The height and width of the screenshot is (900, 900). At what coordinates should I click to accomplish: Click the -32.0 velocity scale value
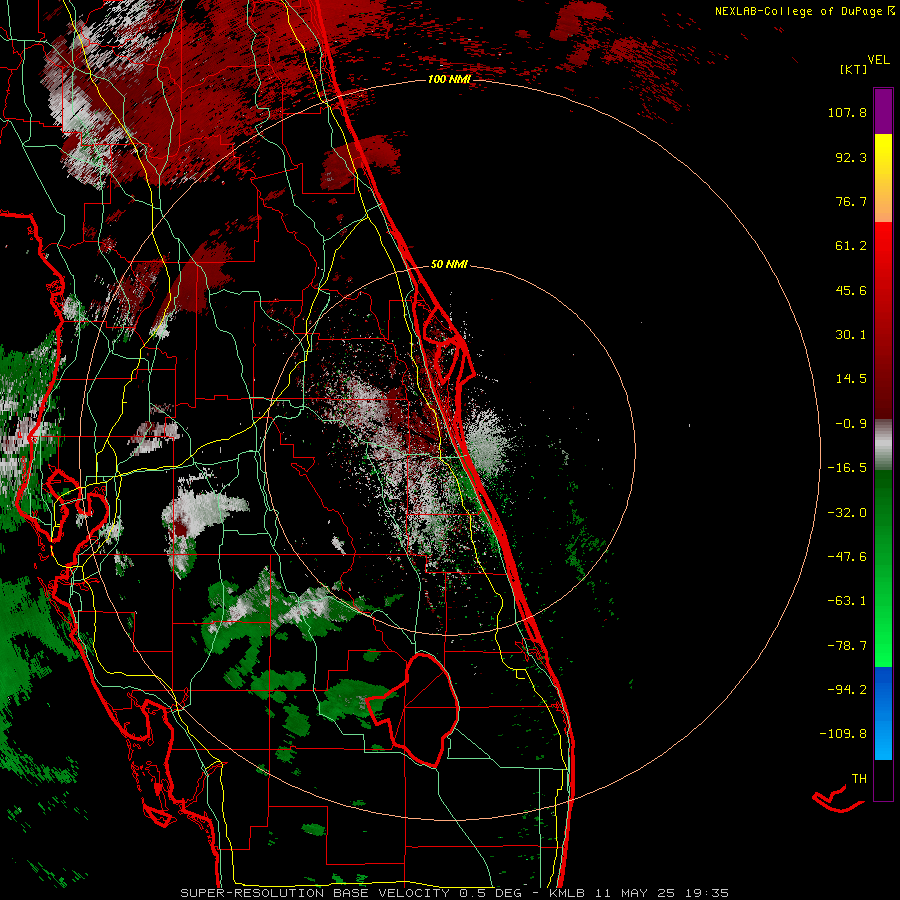pos(847,513)
